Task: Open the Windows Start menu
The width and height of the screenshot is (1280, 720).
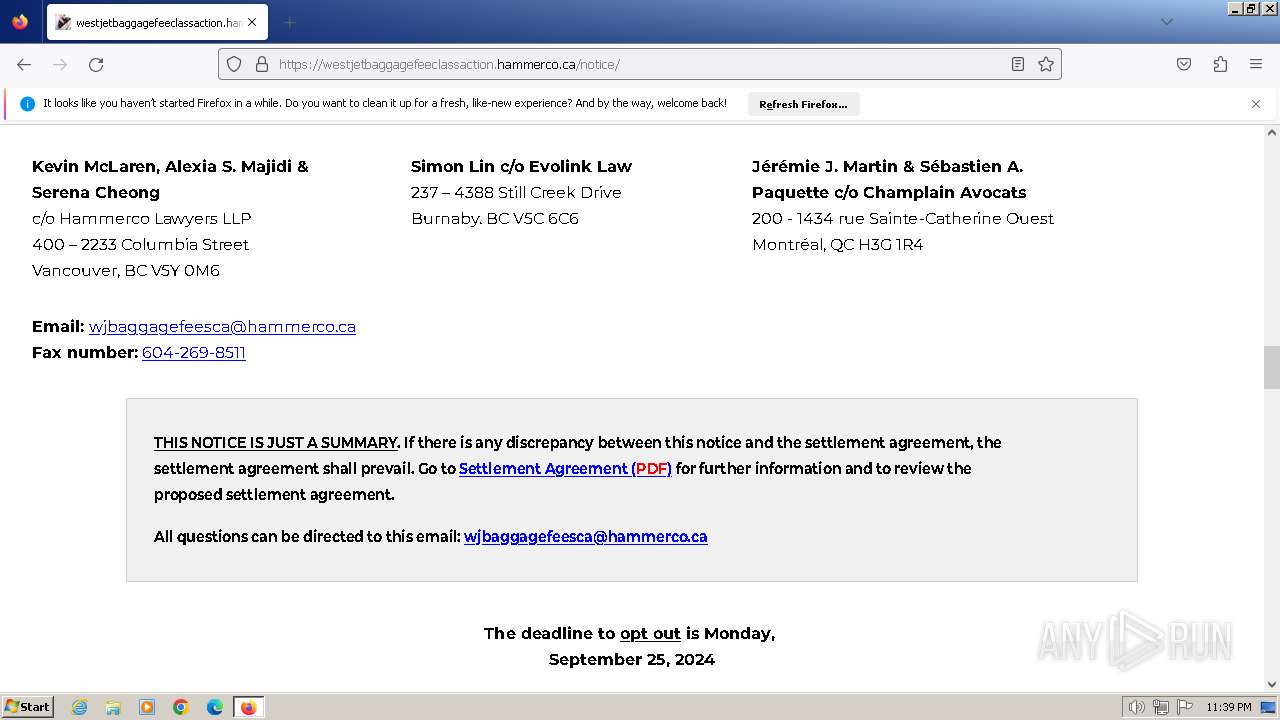Action: (28, 707)
